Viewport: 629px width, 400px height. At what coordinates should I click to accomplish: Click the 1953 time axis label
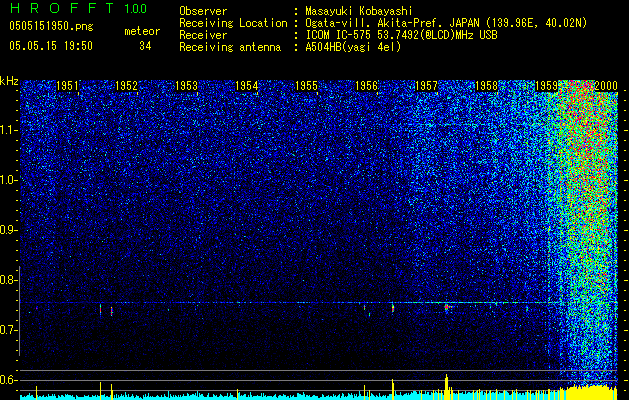[187, 86]
